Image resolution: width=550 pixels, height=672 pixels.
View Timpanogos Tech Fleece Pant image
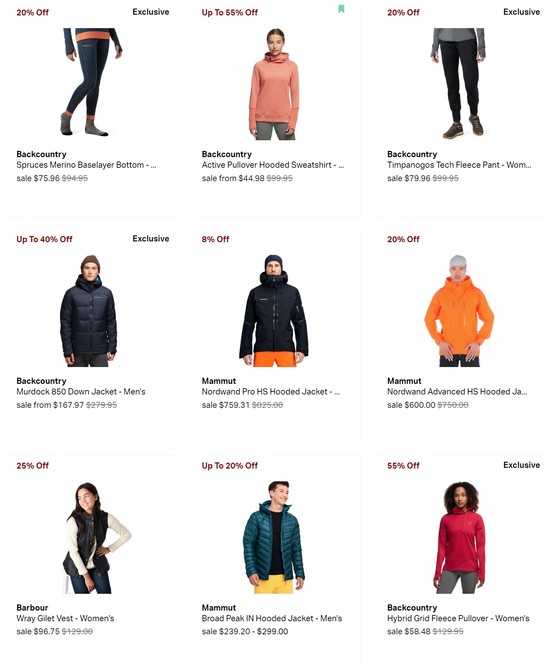(459, 83)
